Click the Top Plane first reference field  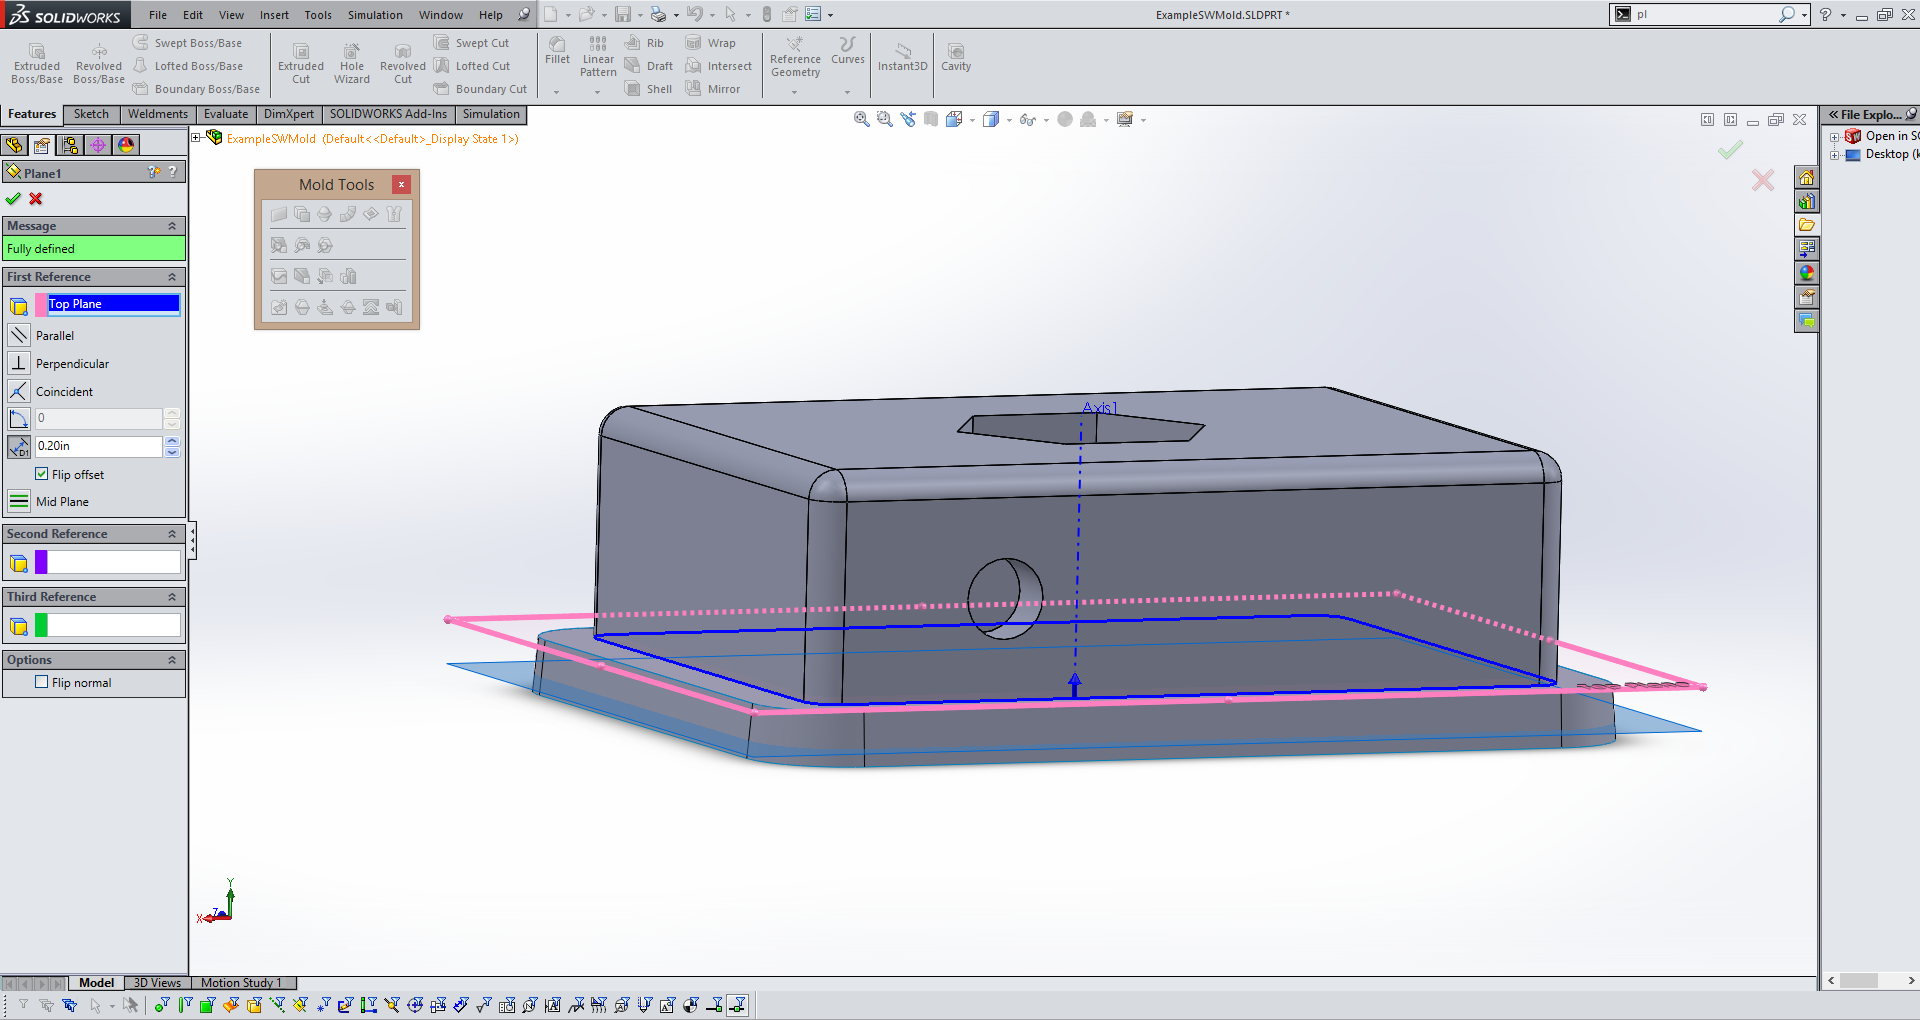pyautogui.click(x=113, y=304)
